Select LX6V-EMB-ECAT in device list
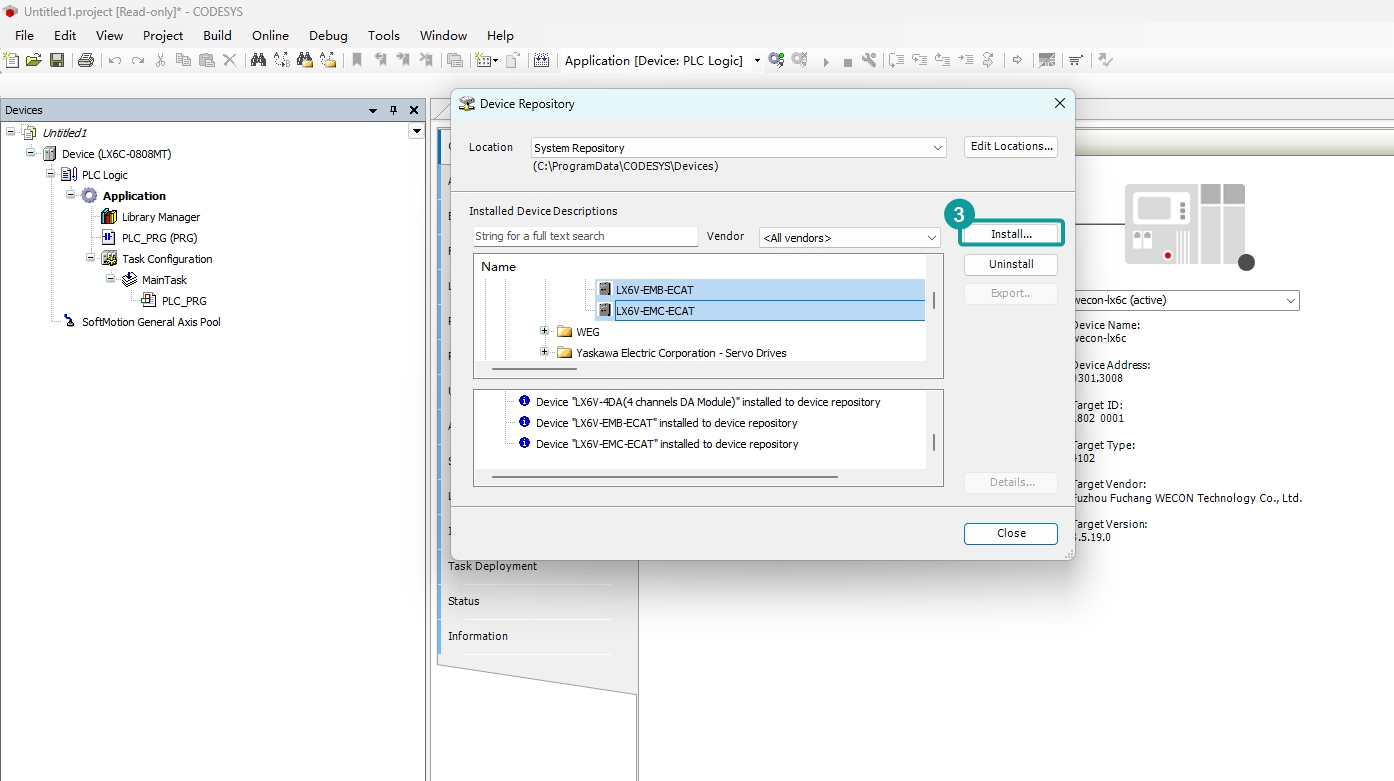Viewport: 1394px width, 781px height. coord(654,290)
